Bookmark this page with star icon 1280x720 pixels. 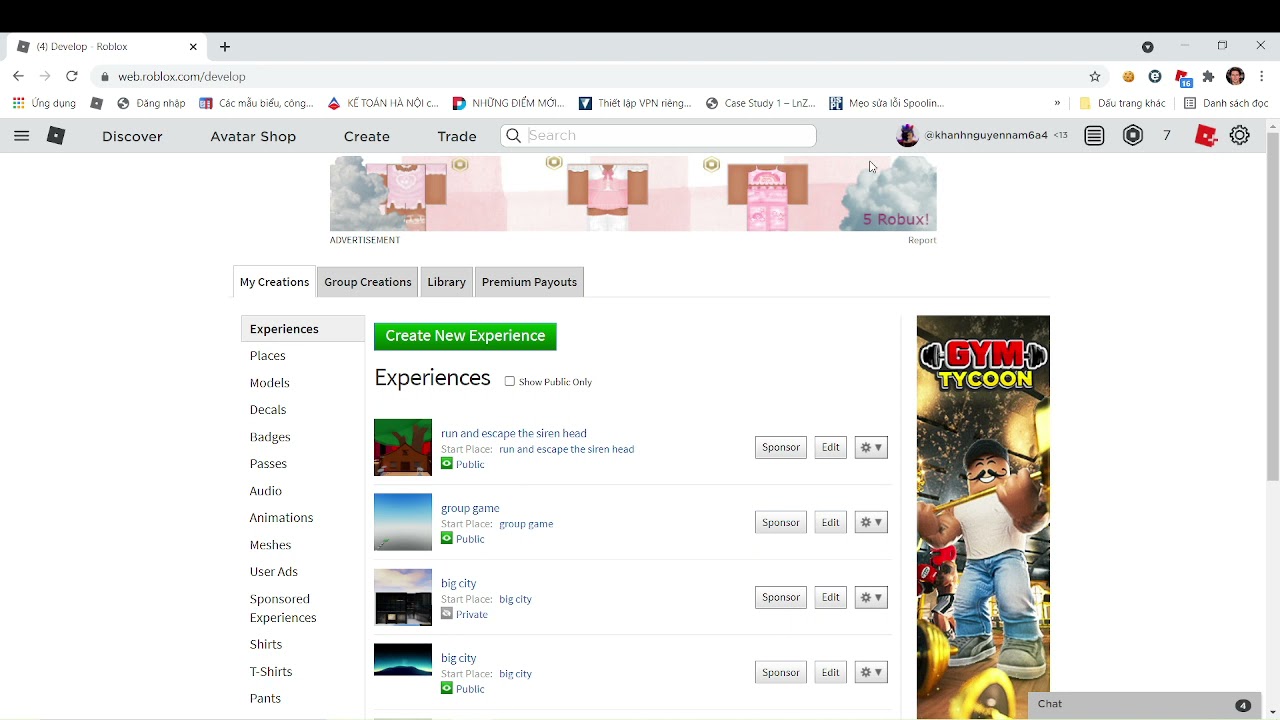coord(1095,76)
